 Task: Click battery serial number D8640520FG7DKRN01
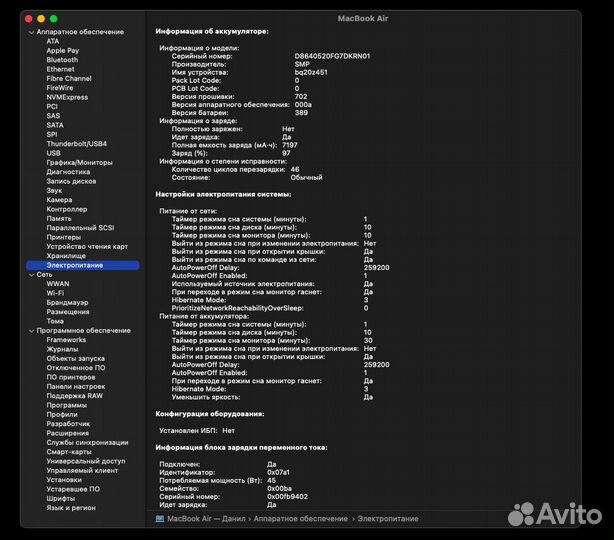point(332,56)
